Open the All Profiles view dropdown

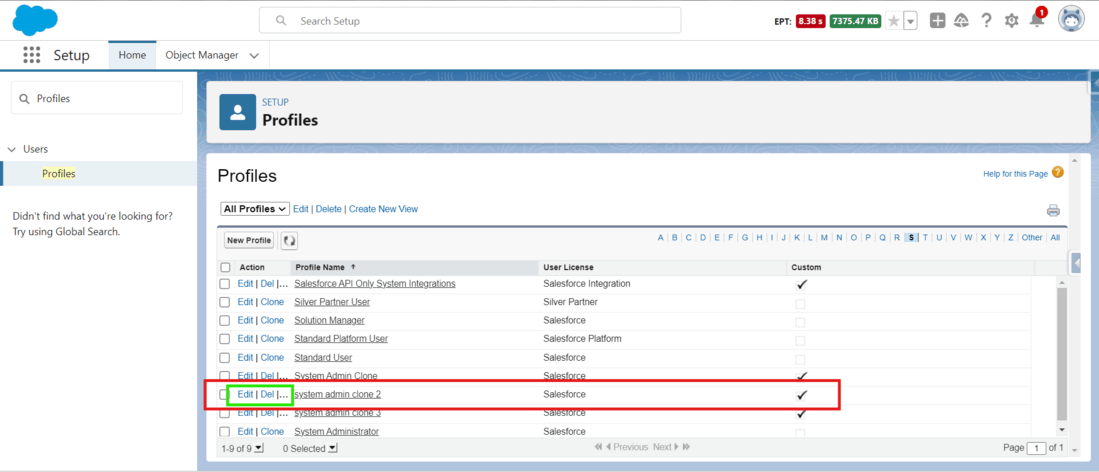[255, 209]
